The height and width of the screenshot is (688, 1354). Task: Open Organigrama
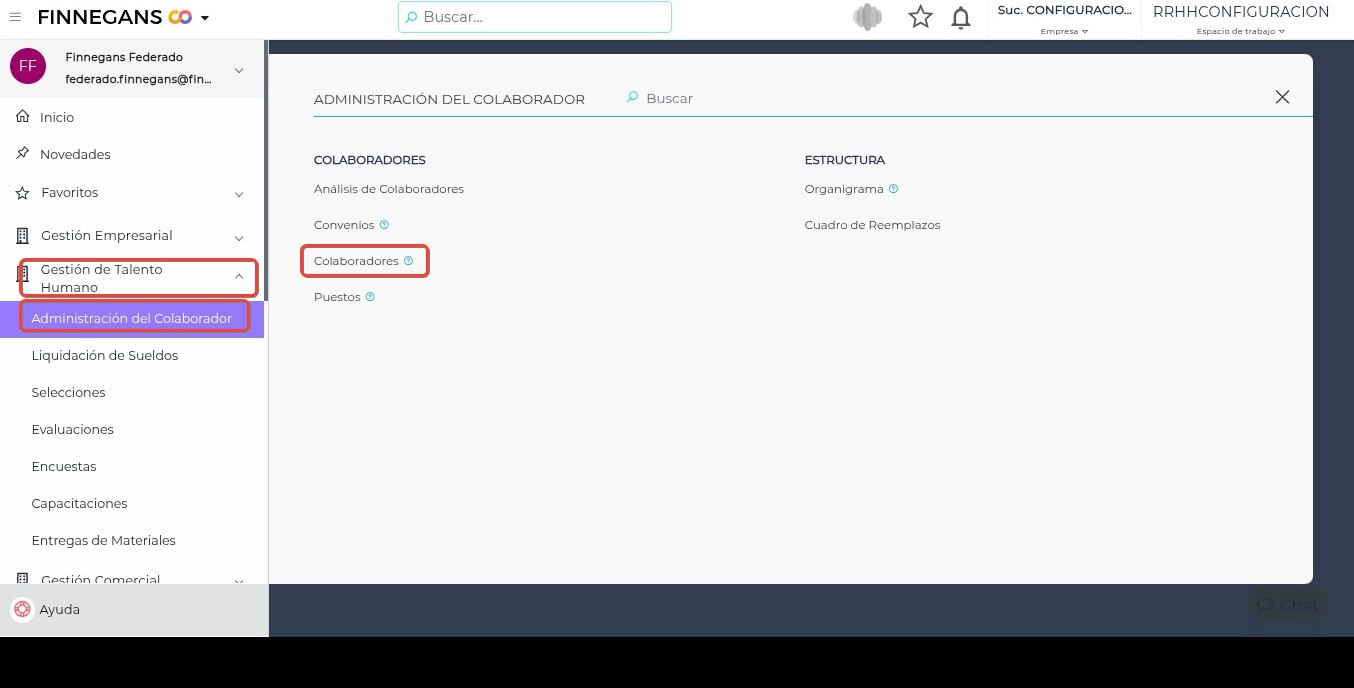(844, 189)
